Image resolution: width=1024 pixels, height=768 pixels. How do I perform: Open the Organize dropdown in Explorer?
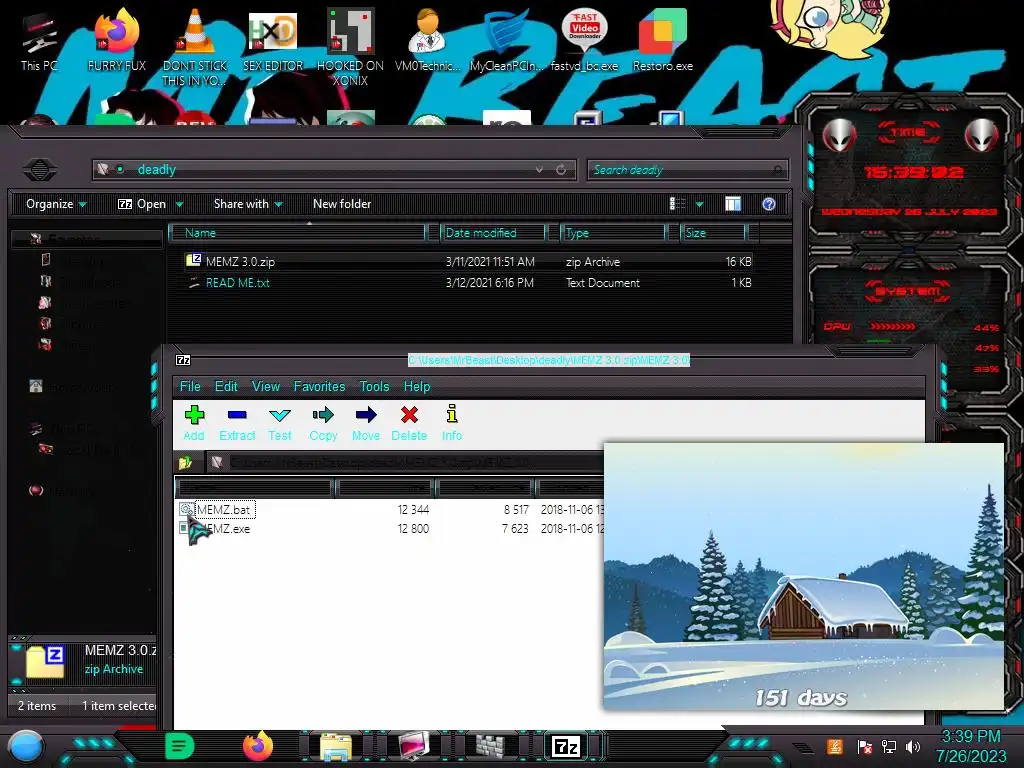coord(56,204)
